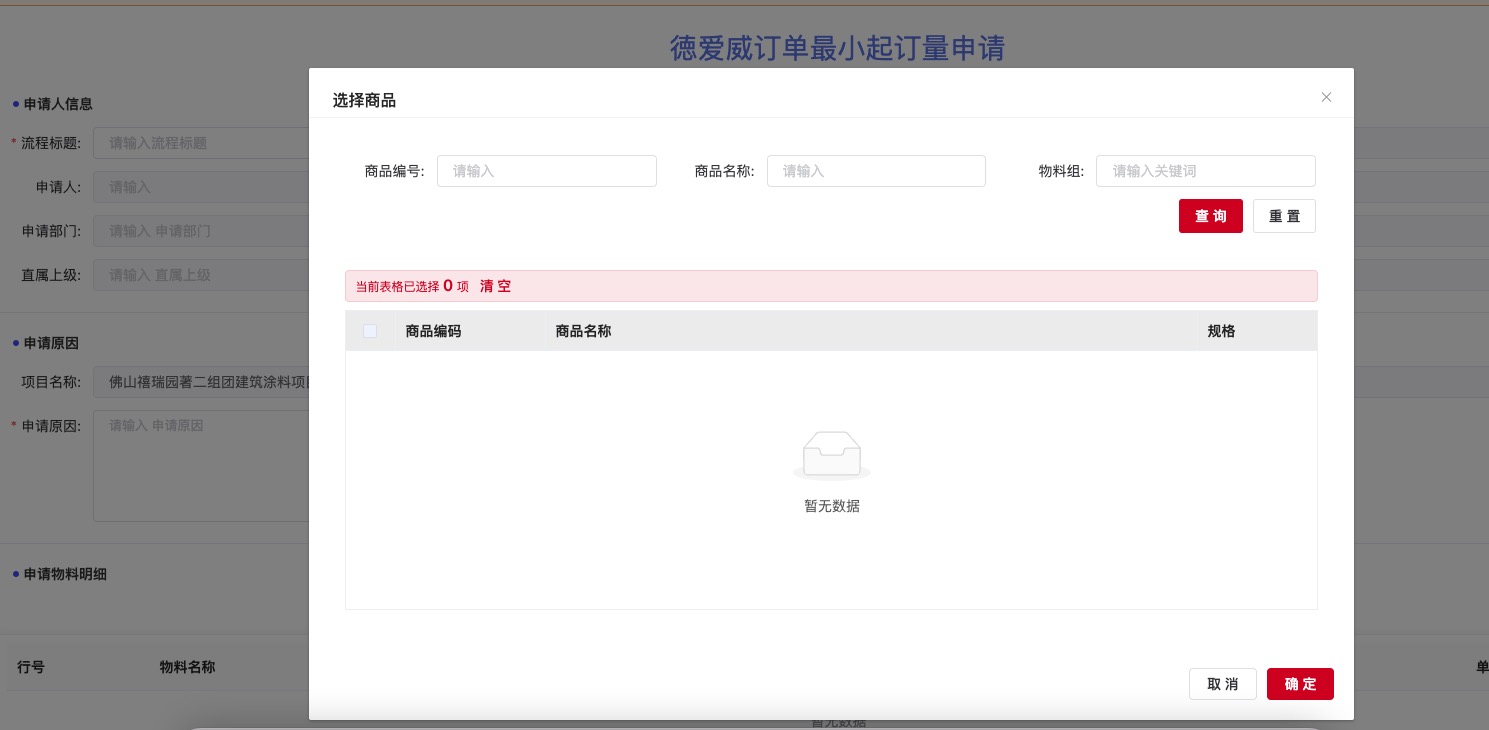The width and height of the screenshot is (1489, 730).
Task: Click the 商品编码 column header
Action: 433,331
